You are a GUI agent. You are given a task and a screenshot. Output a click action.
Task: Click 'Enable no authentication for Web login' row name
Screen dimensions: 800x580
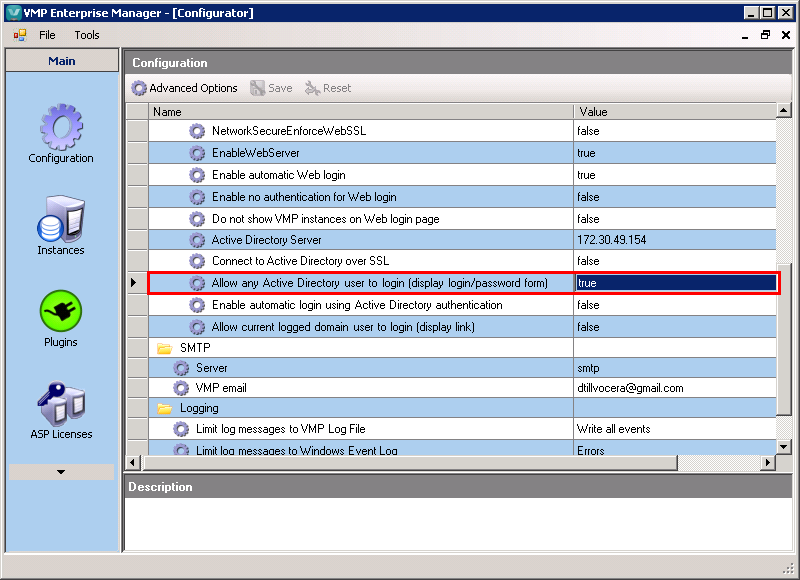pos(304,197)
